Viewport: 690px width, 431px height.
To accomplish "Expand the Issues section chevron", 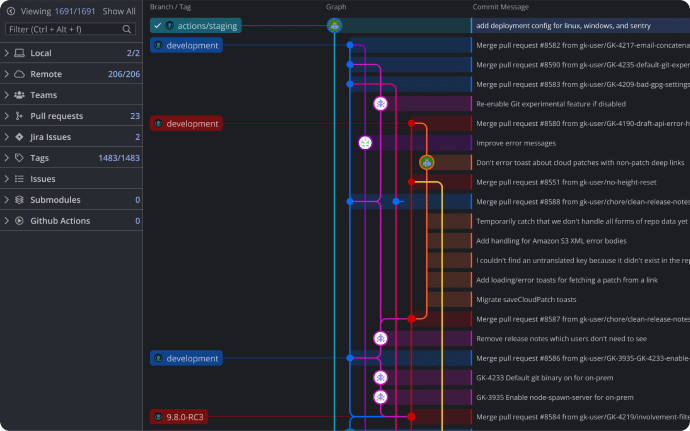I will click(x=7, y=179).
